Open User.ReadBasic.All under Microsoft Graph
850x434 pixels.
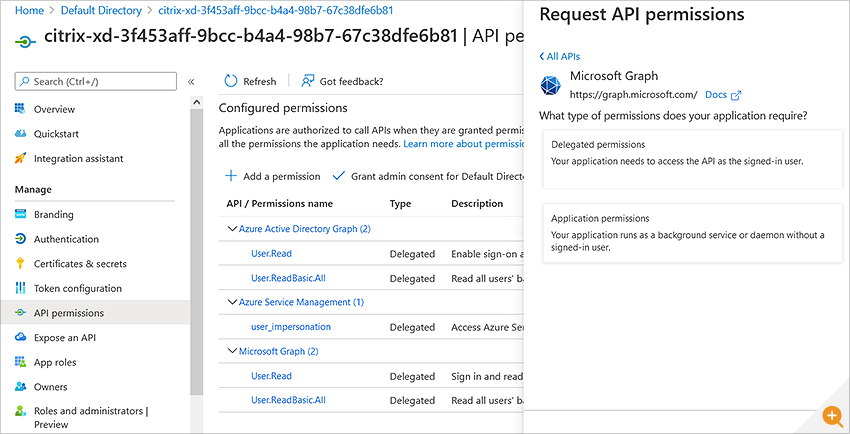[288, 400]
